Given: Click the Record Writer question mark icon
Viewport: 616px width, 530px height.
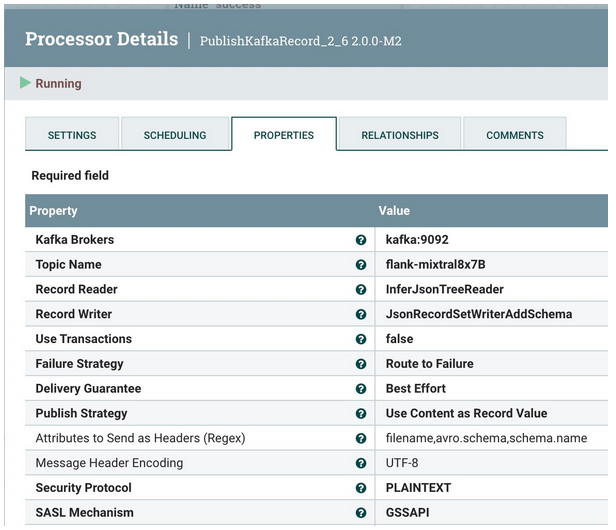Looking at the screenshot, I should (x=361, y=314).
